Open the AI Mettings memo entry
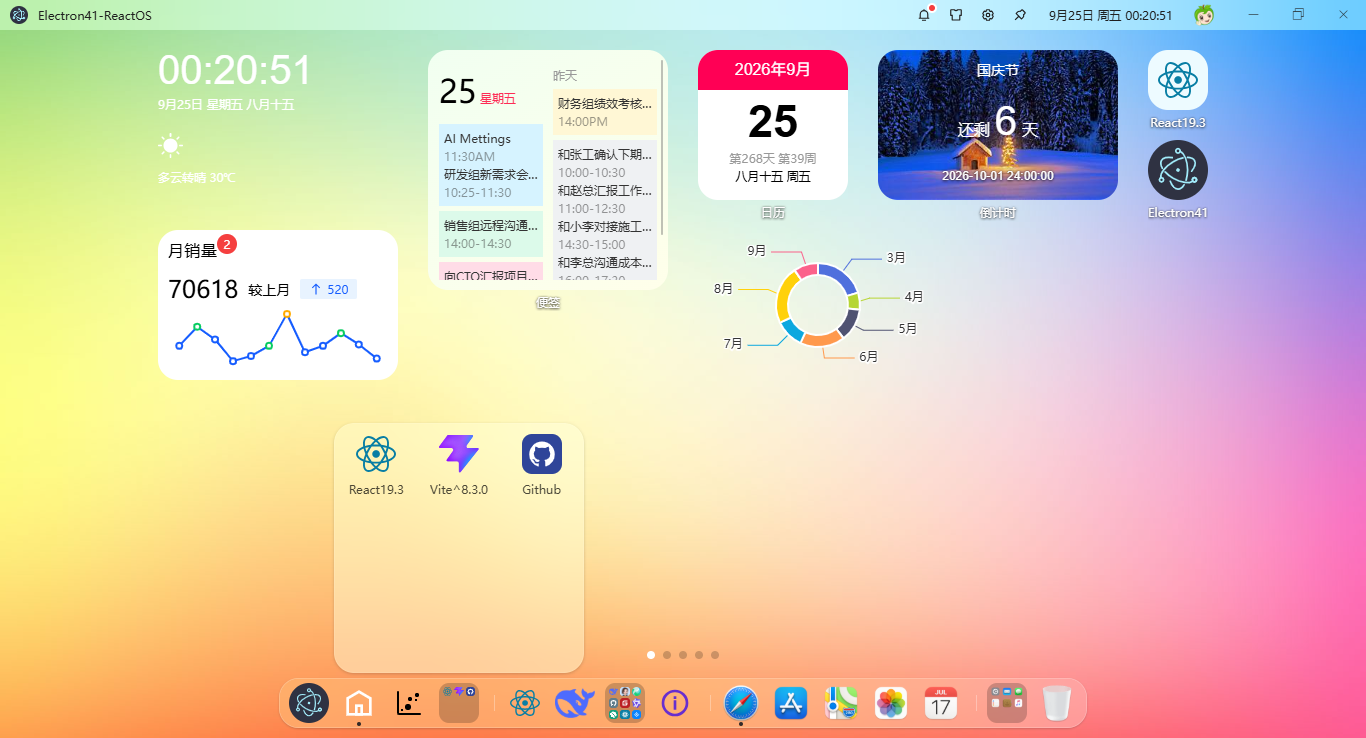Image resolution: width=1366 pixels, height=738 pixels. (x=491, y=148)
